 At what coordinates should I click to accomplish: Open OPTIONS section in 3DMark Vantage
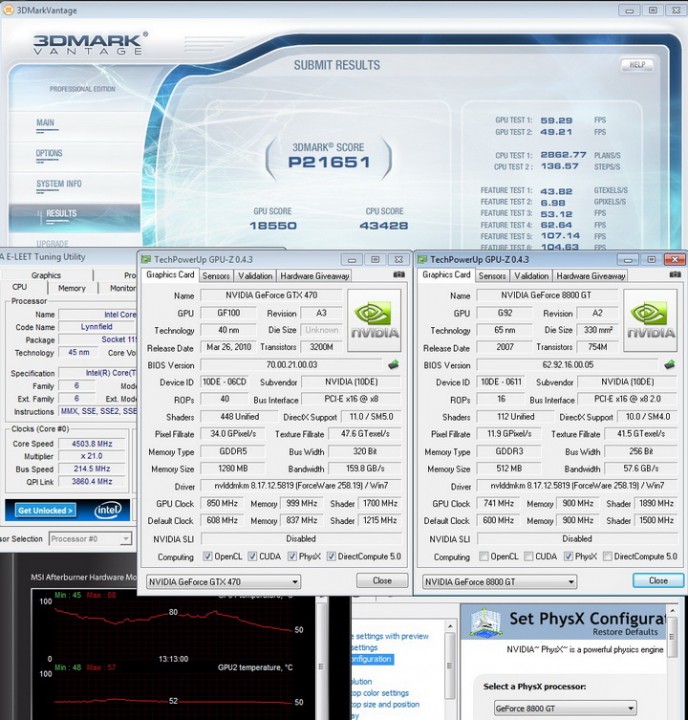49,153
